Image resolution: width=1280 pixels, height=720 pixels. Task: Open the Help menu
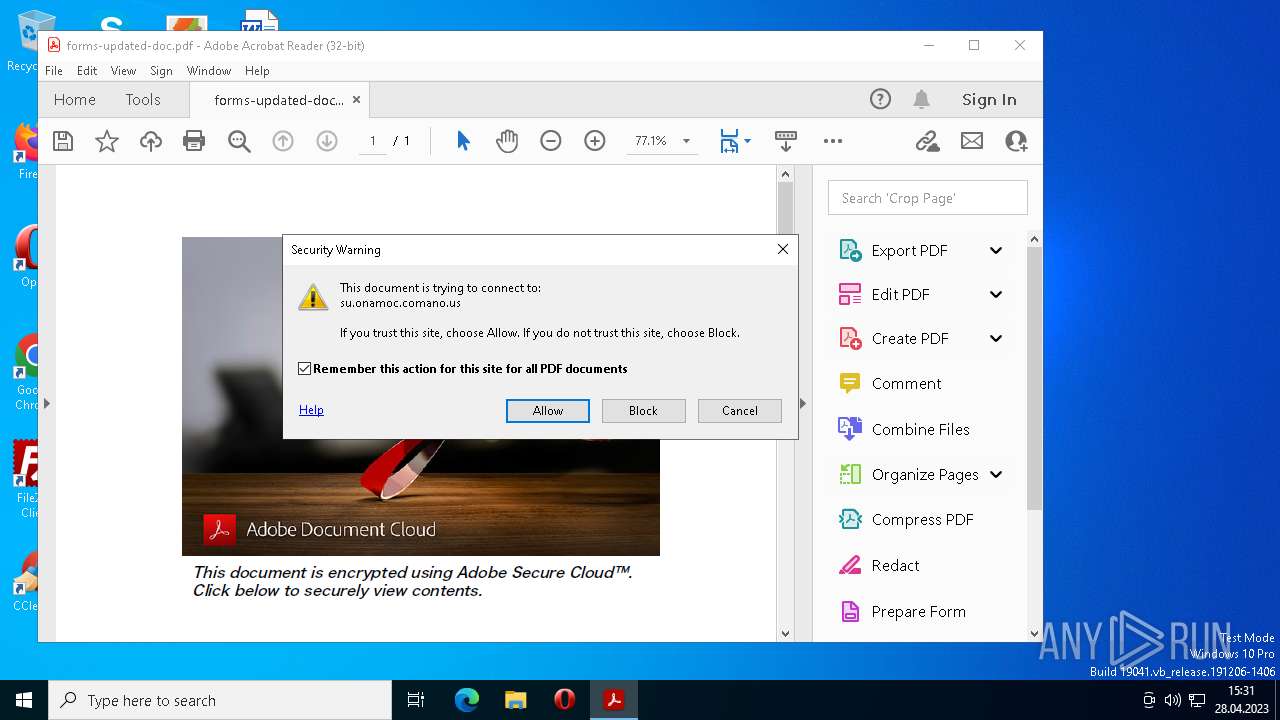point(257,71)
